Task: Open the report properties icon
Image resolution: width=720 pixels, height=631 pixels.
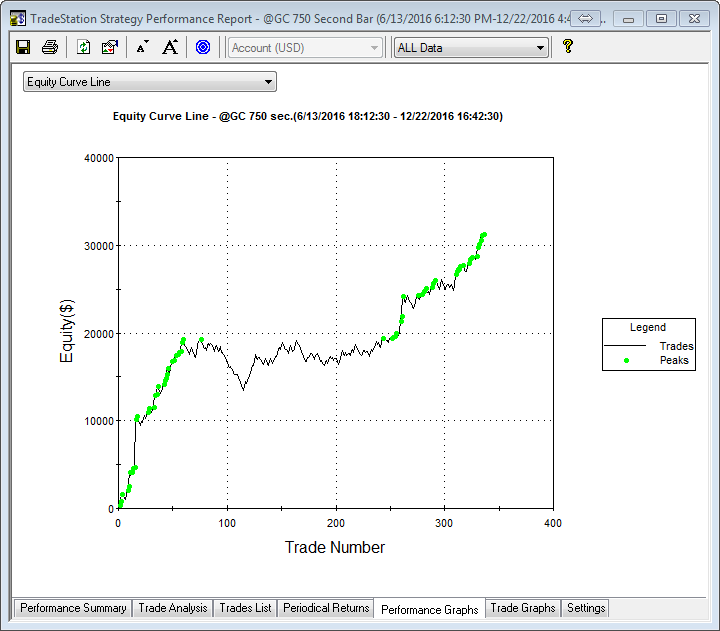Action: coord(110,47)
